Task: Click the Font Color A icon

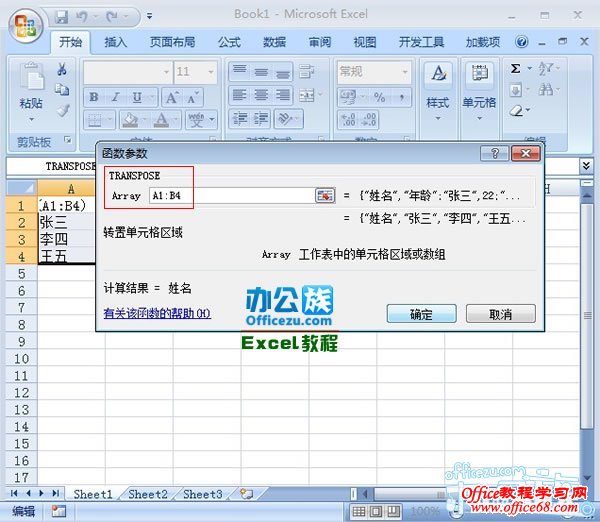Action: click(x=161, y=120)
